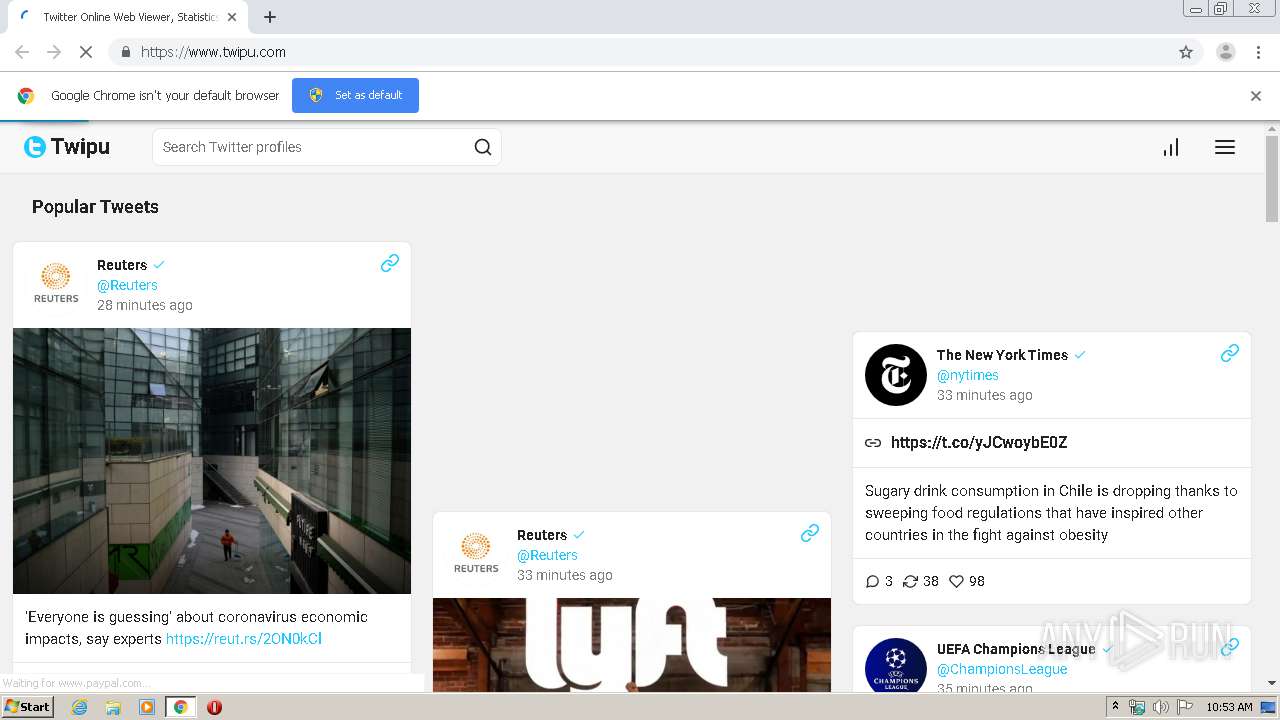Go back in browser history
The height and width of the screenshot is (720, 1280).
pos(22,52)
